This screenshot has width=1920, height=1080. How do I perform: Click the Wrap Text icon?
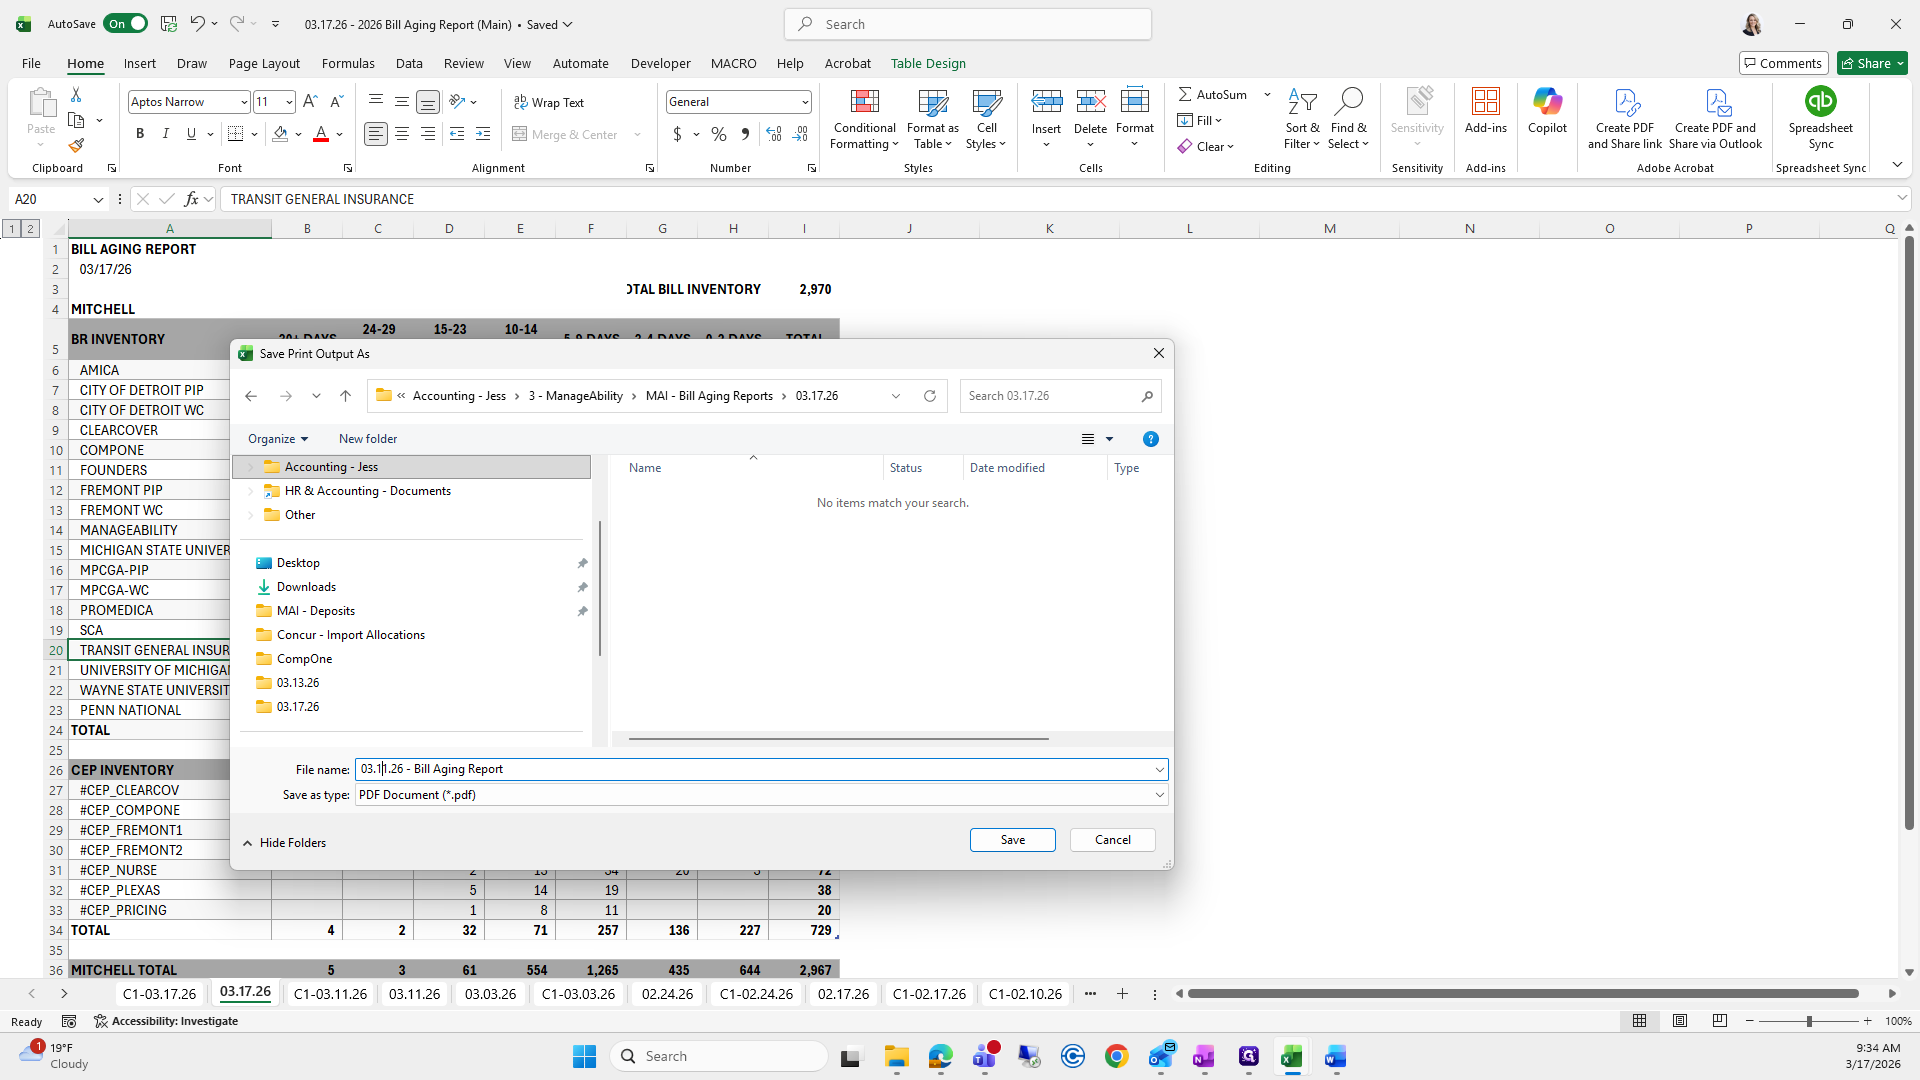(x=520, y=102)
